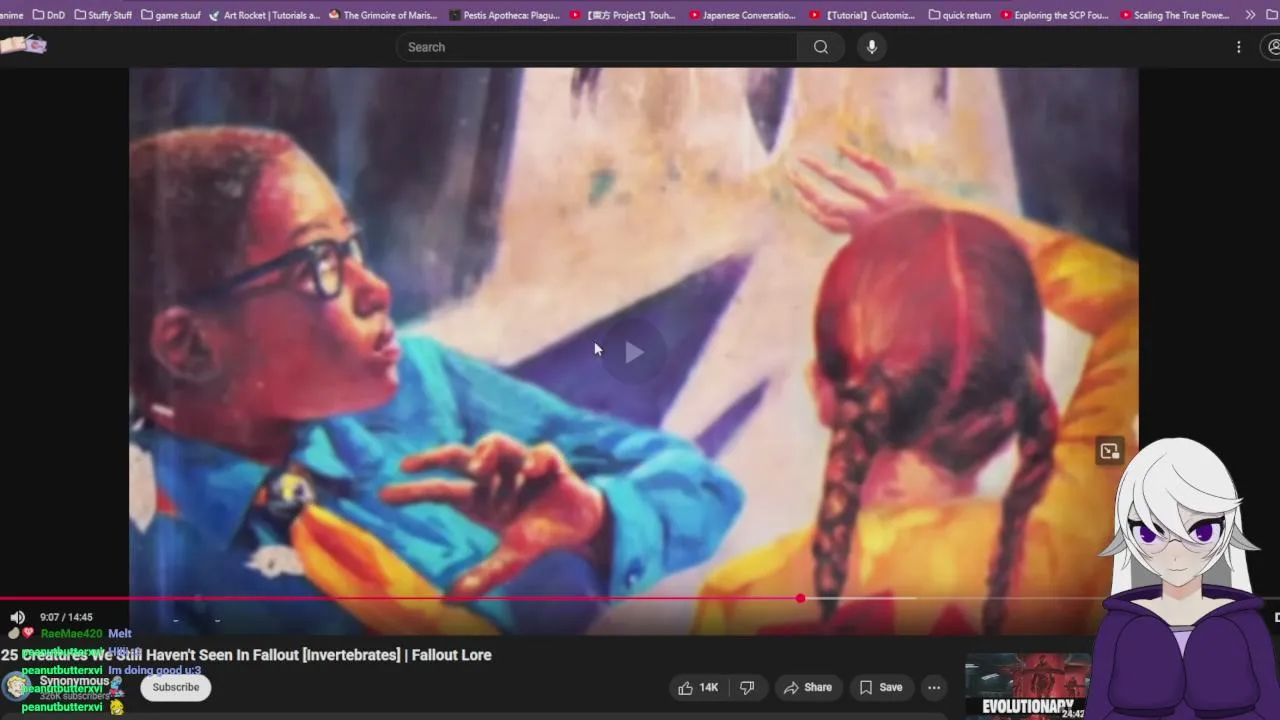Click the YouTube search input field

[x=597, y=47]
